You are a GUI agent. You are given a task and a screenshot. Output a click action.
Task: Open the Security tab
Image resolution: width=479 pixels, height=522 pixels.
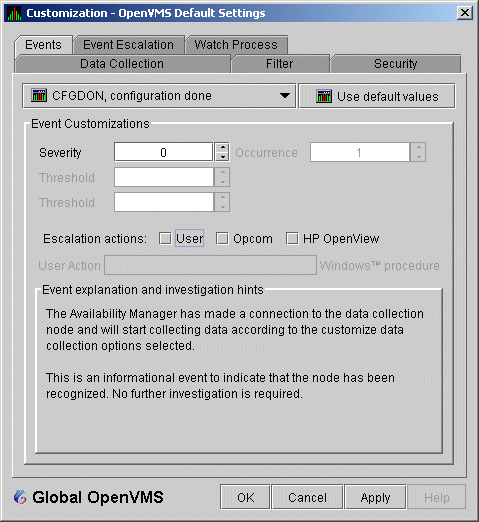pos(396,64)
